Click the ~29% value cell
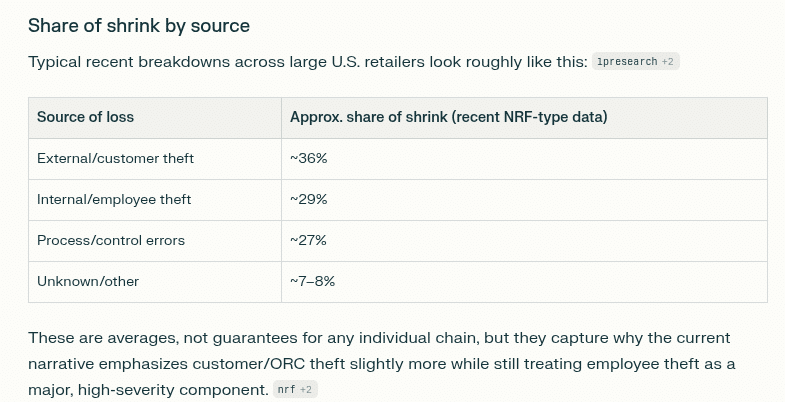The width and height of the screenshot is (785, 402). 308,199
